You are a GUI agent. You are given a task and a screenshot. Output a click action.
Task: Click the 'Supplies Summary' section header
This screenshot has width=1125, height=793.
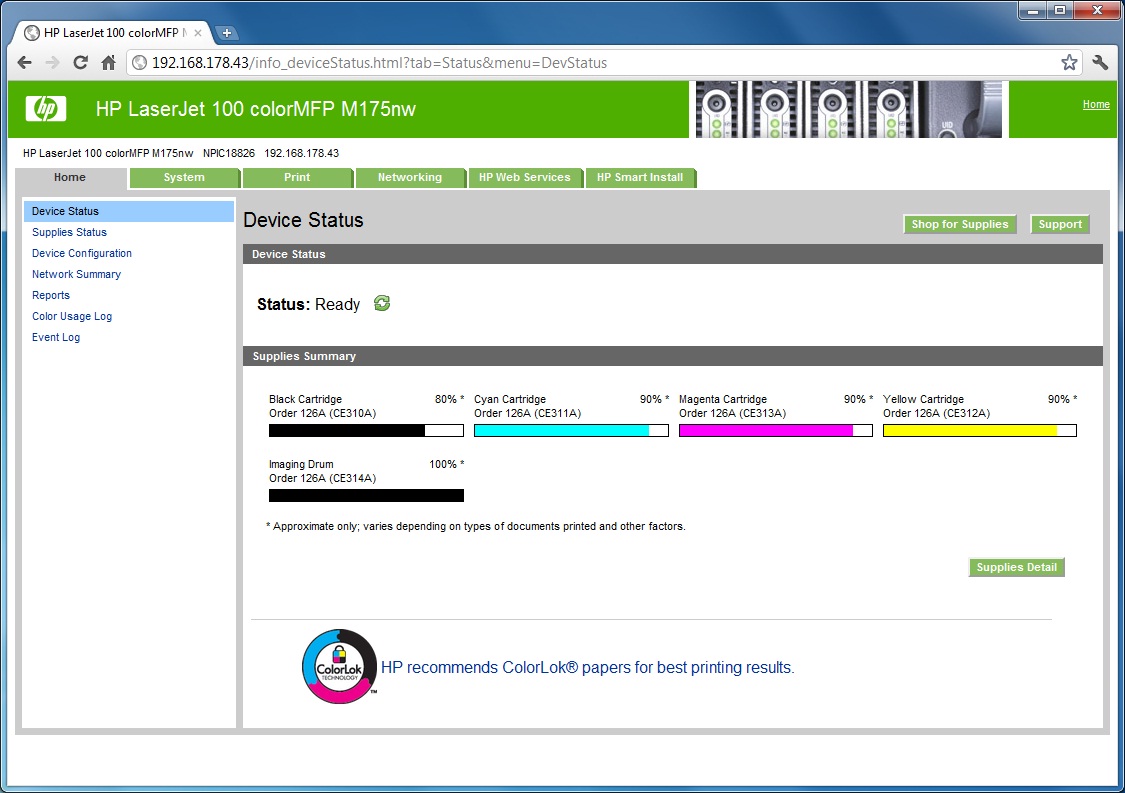point(672,356)
